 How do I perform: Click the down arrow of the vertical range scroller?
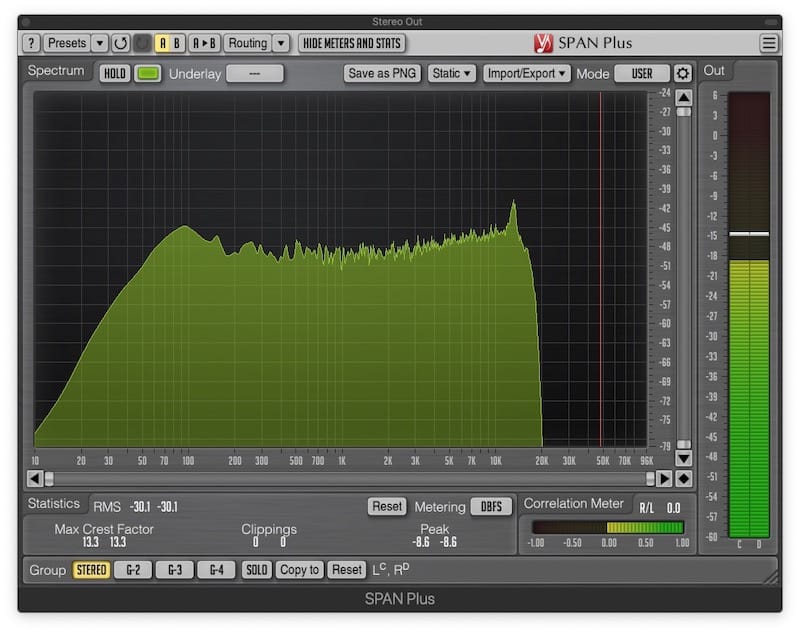(684, 458)
